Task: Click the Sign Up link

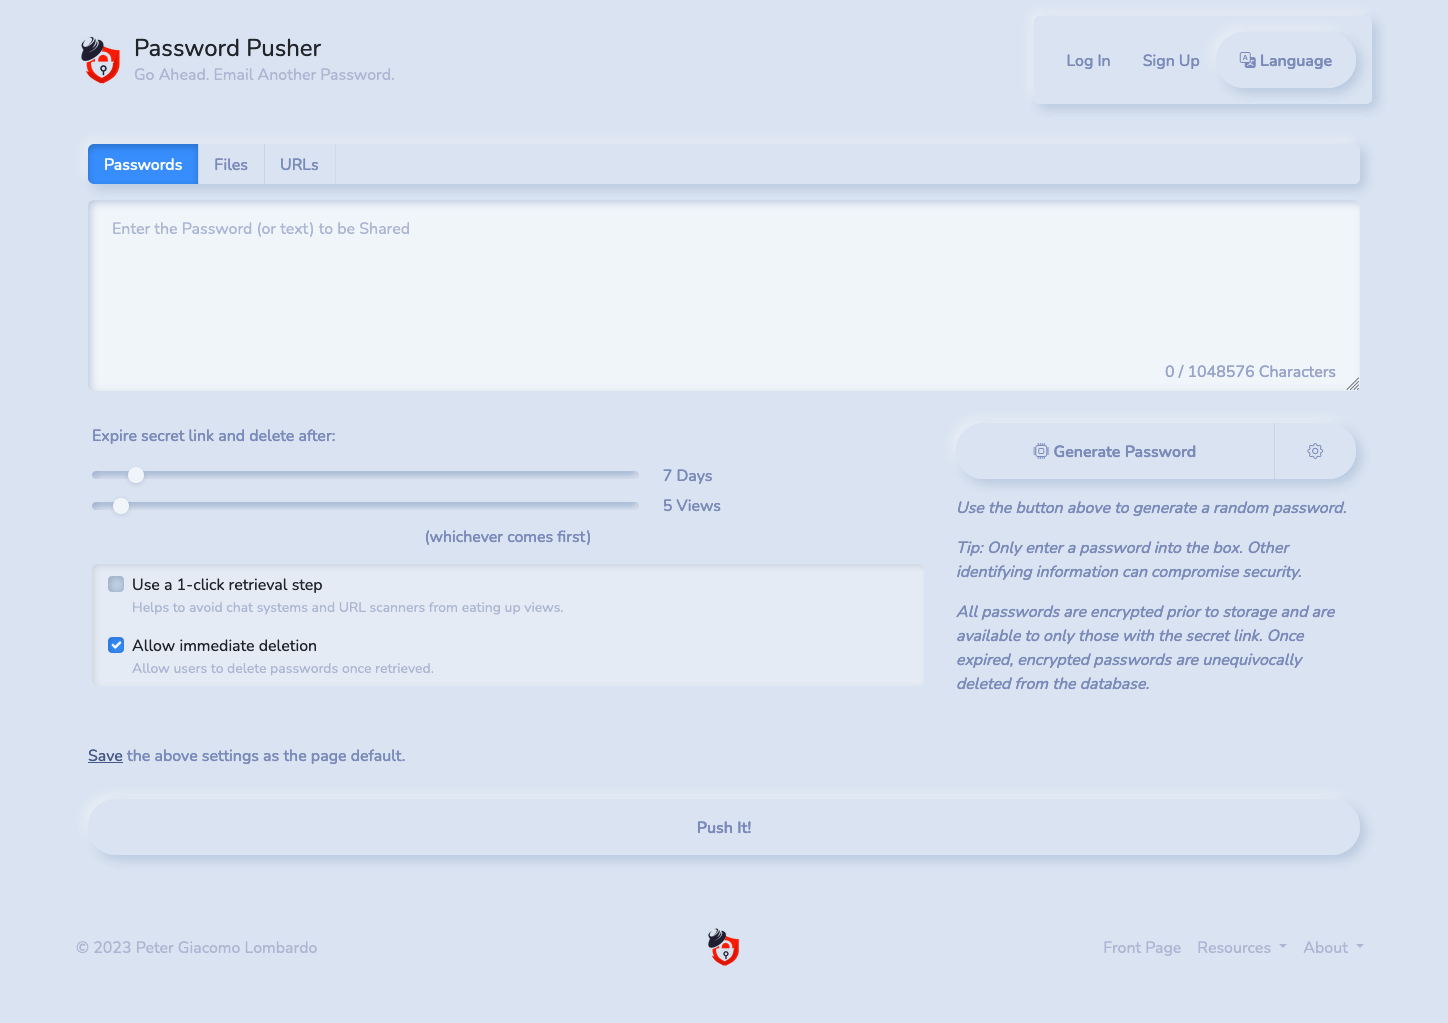Action: [x=1170, y=60]
